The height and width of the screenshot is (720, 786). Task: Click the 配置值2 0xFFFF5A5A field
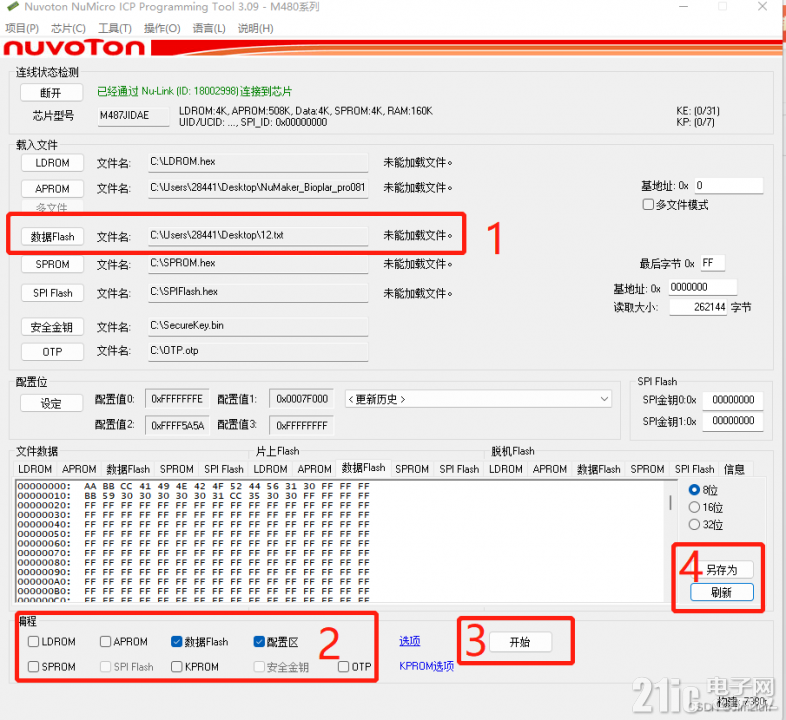[177, 425]
